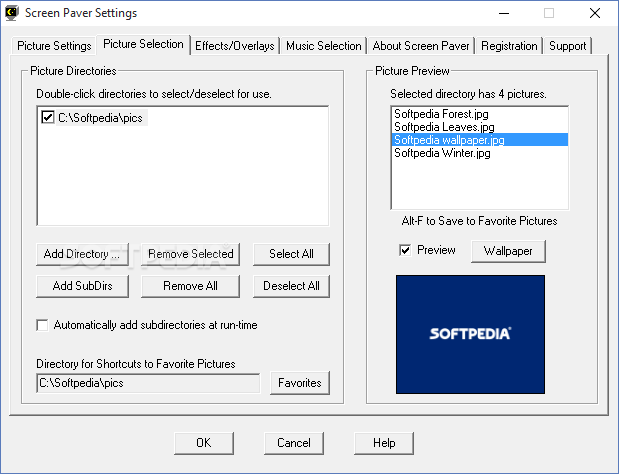The height and width of the screenshot is (474, 619).
Task: Close the Screen Paver Settings window
Action: point(595,13)
